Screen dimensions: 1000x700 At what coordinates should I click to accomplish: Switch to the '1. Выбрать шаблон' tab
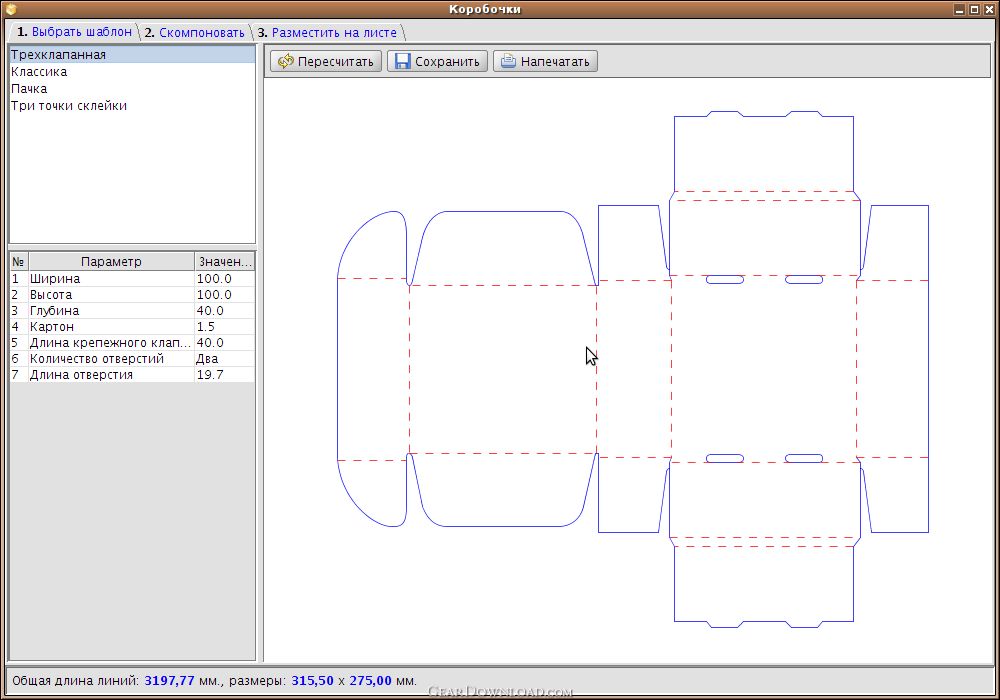74,32
